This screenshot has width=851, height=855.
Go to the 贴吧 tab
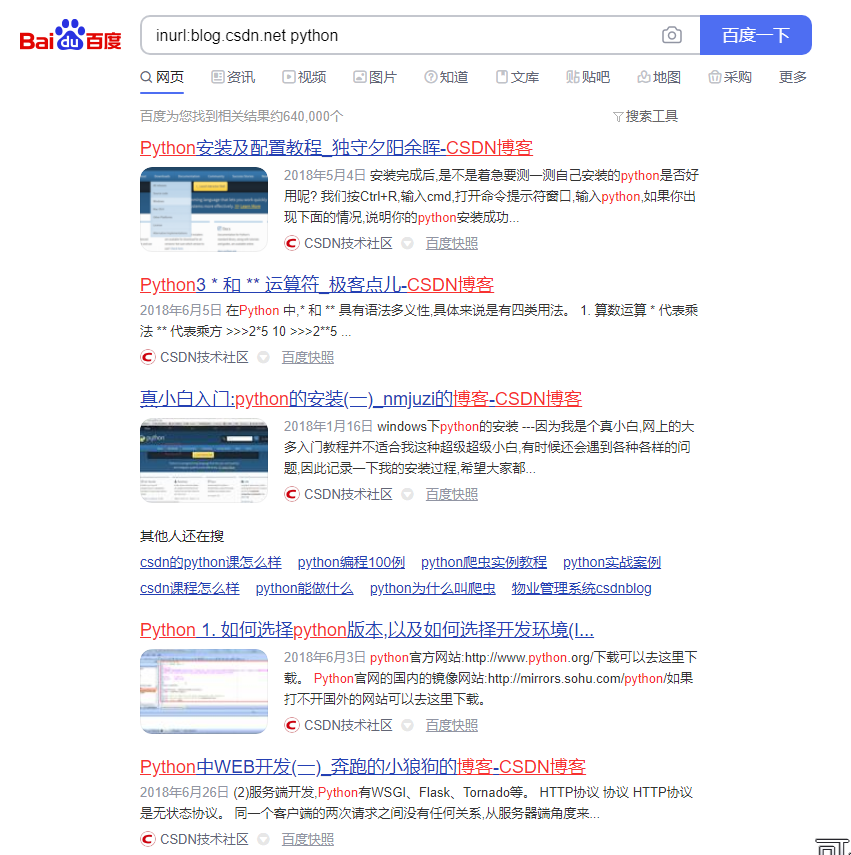click(588, 77)
